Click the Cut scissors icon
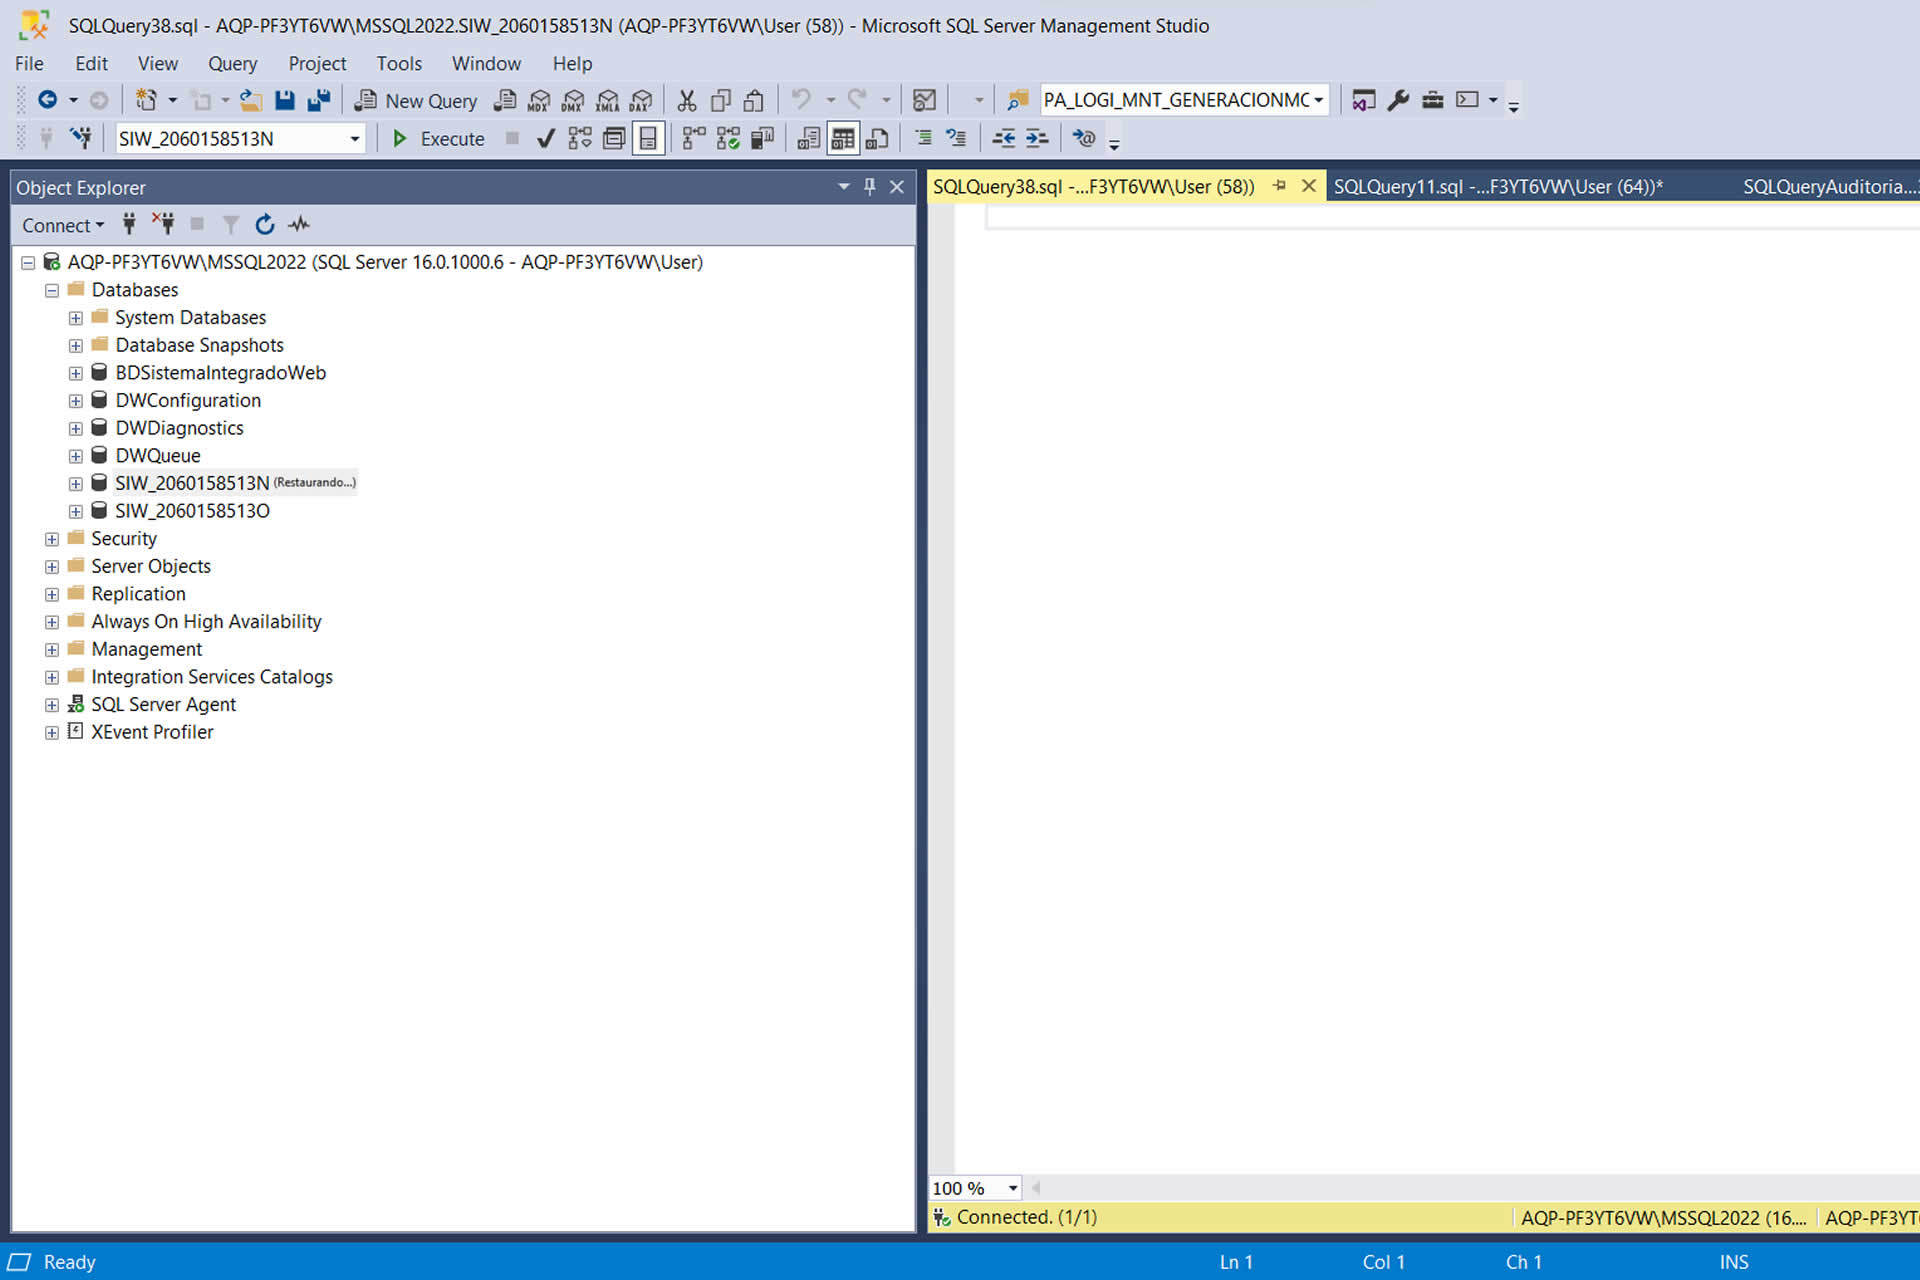Viewport: 1920px width, 1280px height. point(686,100)
